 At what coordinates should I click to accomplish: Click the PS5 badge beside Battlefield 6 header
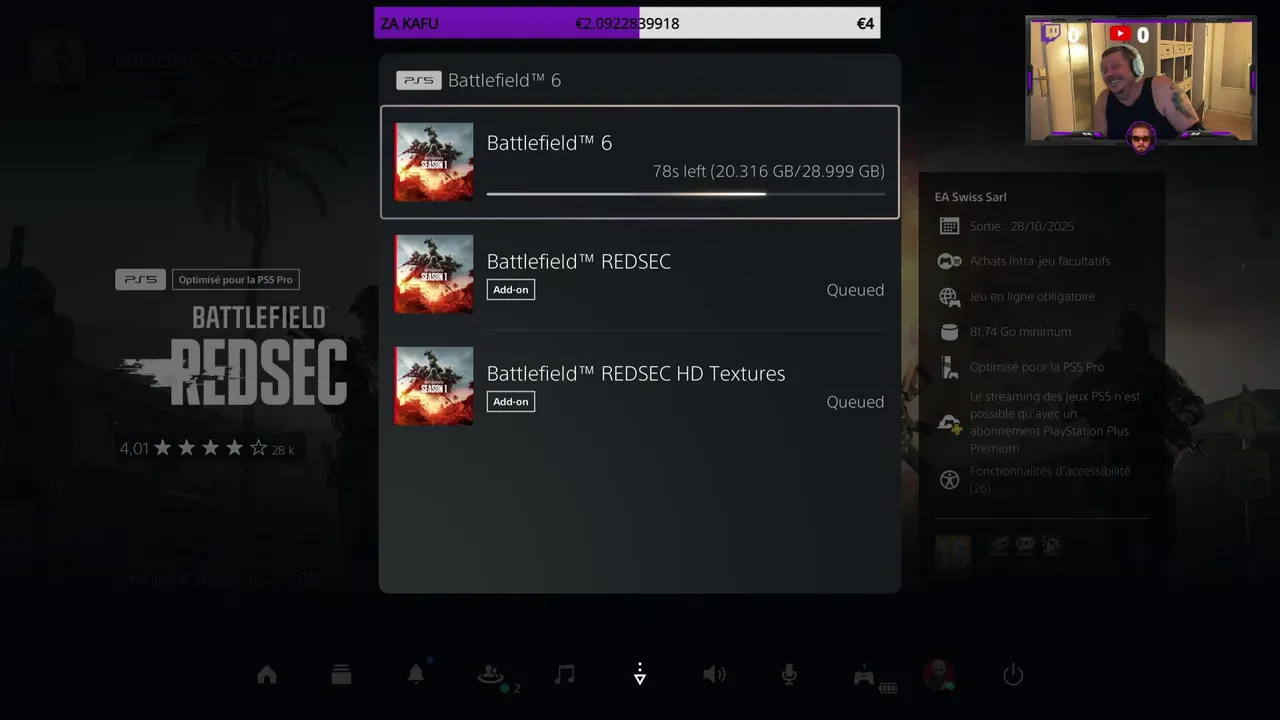(418, 80)
